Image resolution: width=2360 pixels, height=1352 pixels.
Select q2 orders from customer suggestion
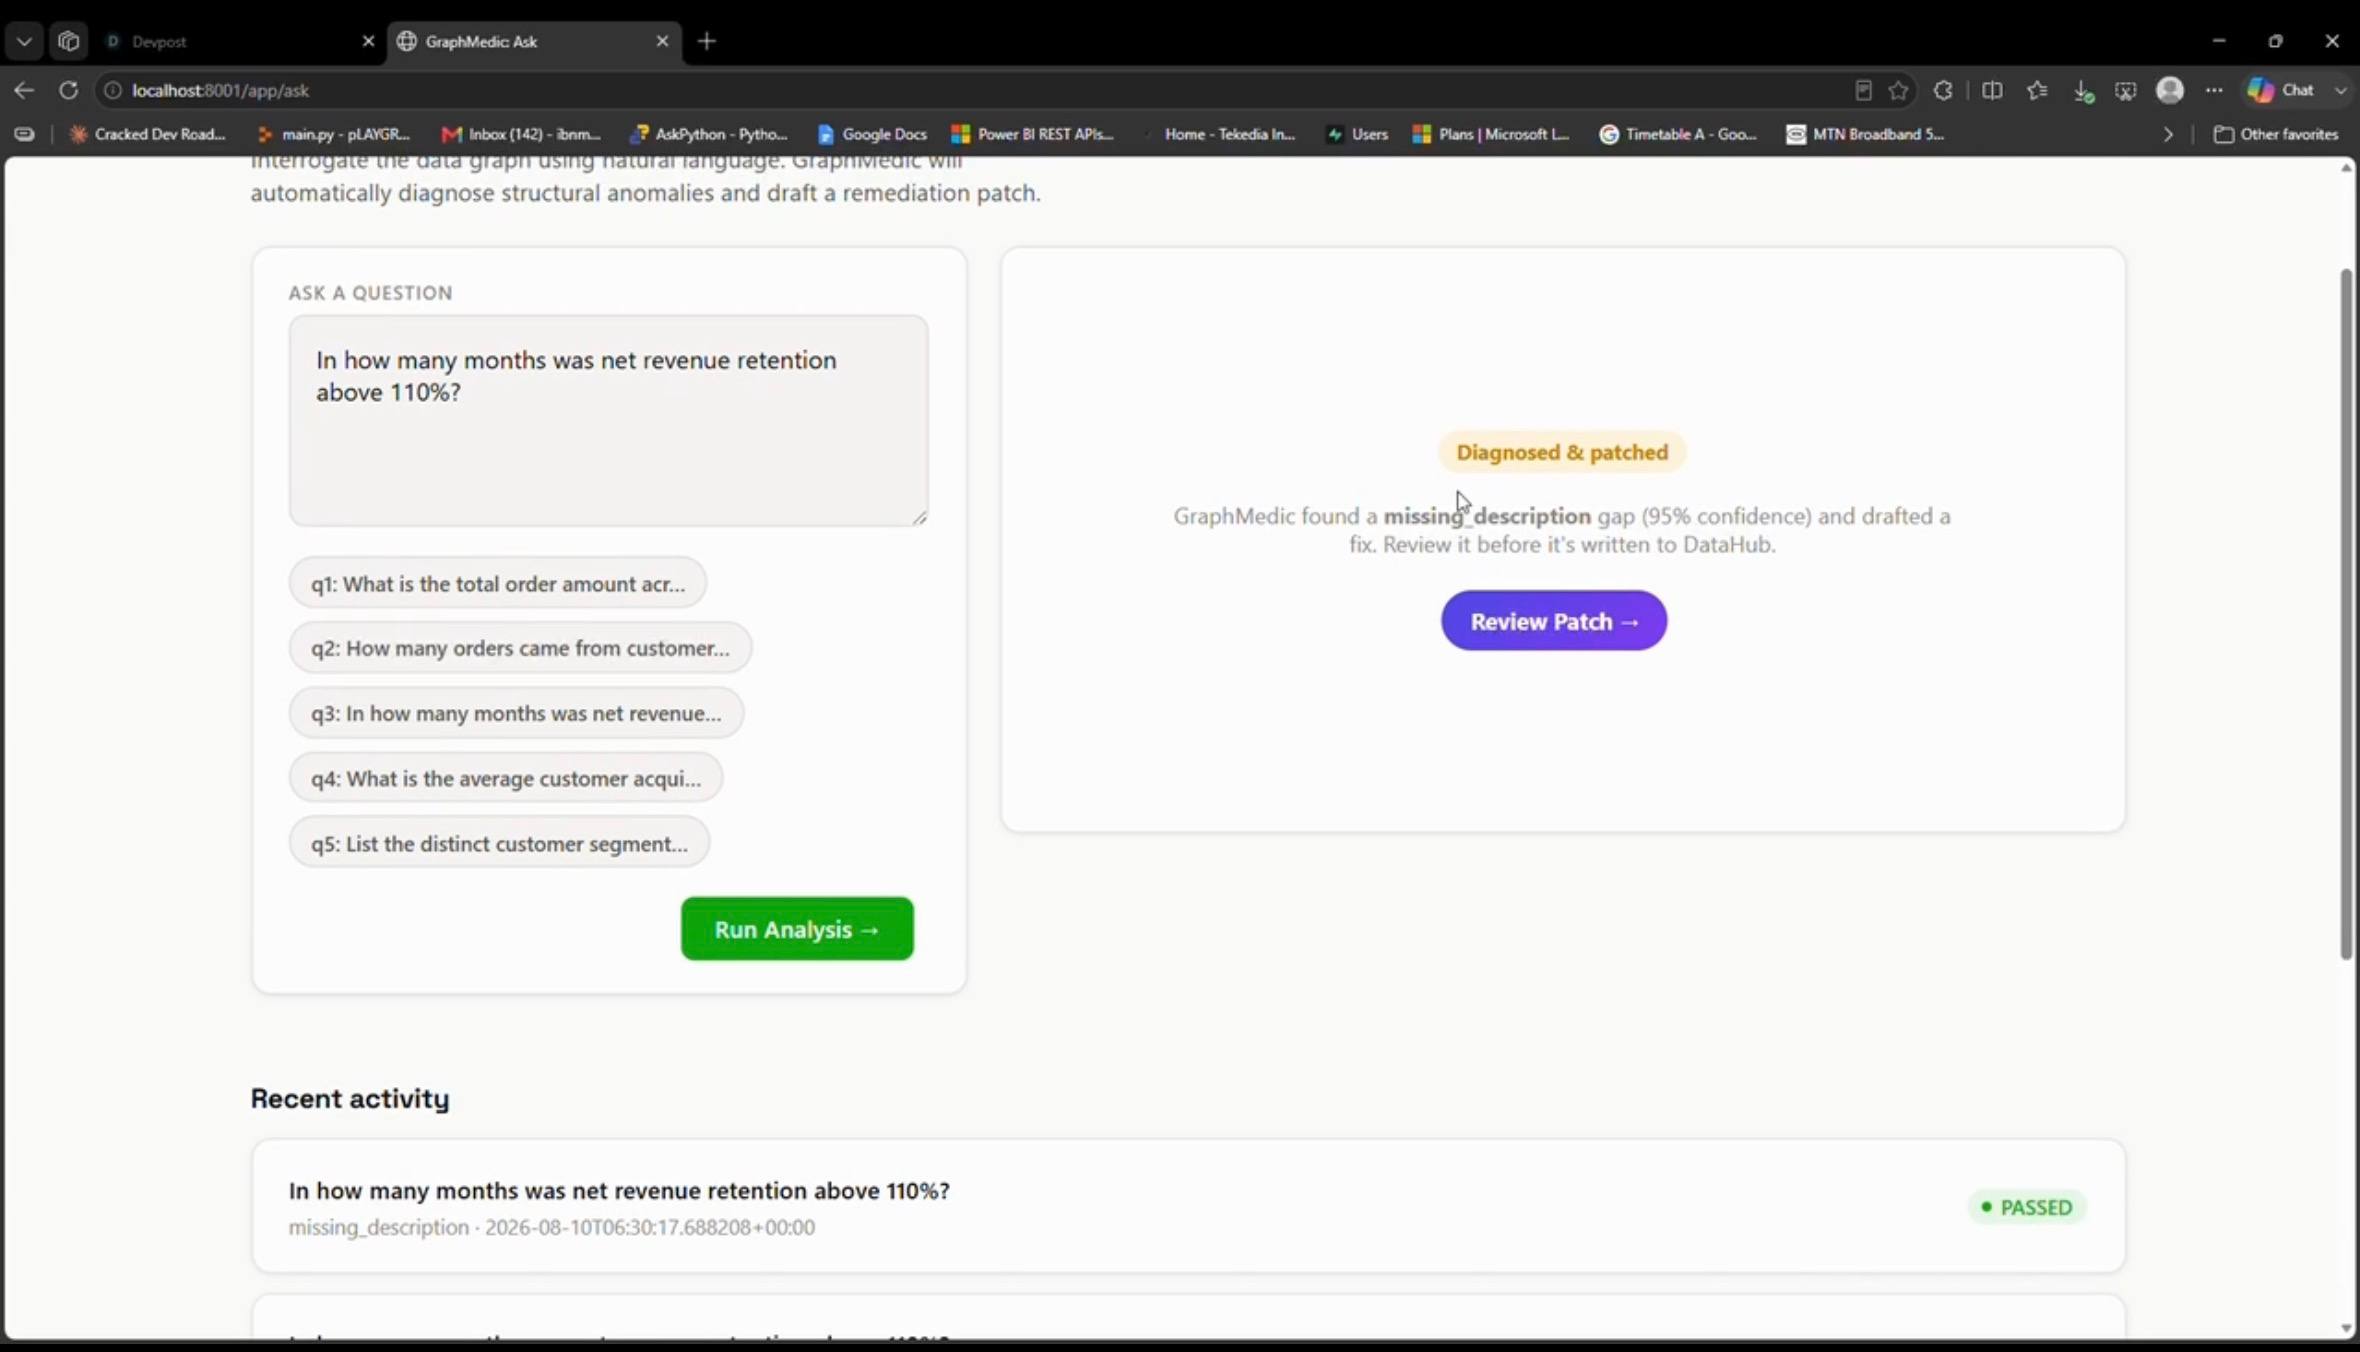520,648
